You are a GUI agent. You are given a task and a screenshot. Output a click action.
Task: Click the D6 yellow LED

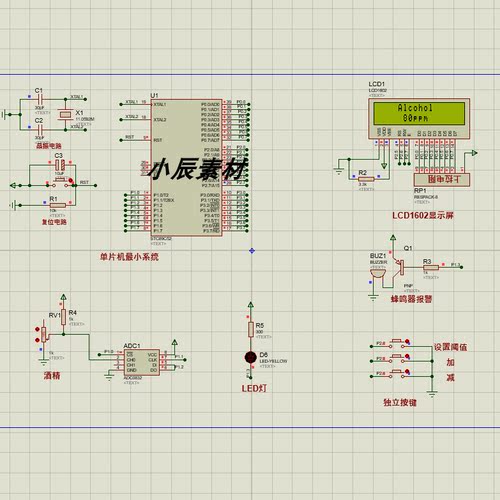[250, 357]
